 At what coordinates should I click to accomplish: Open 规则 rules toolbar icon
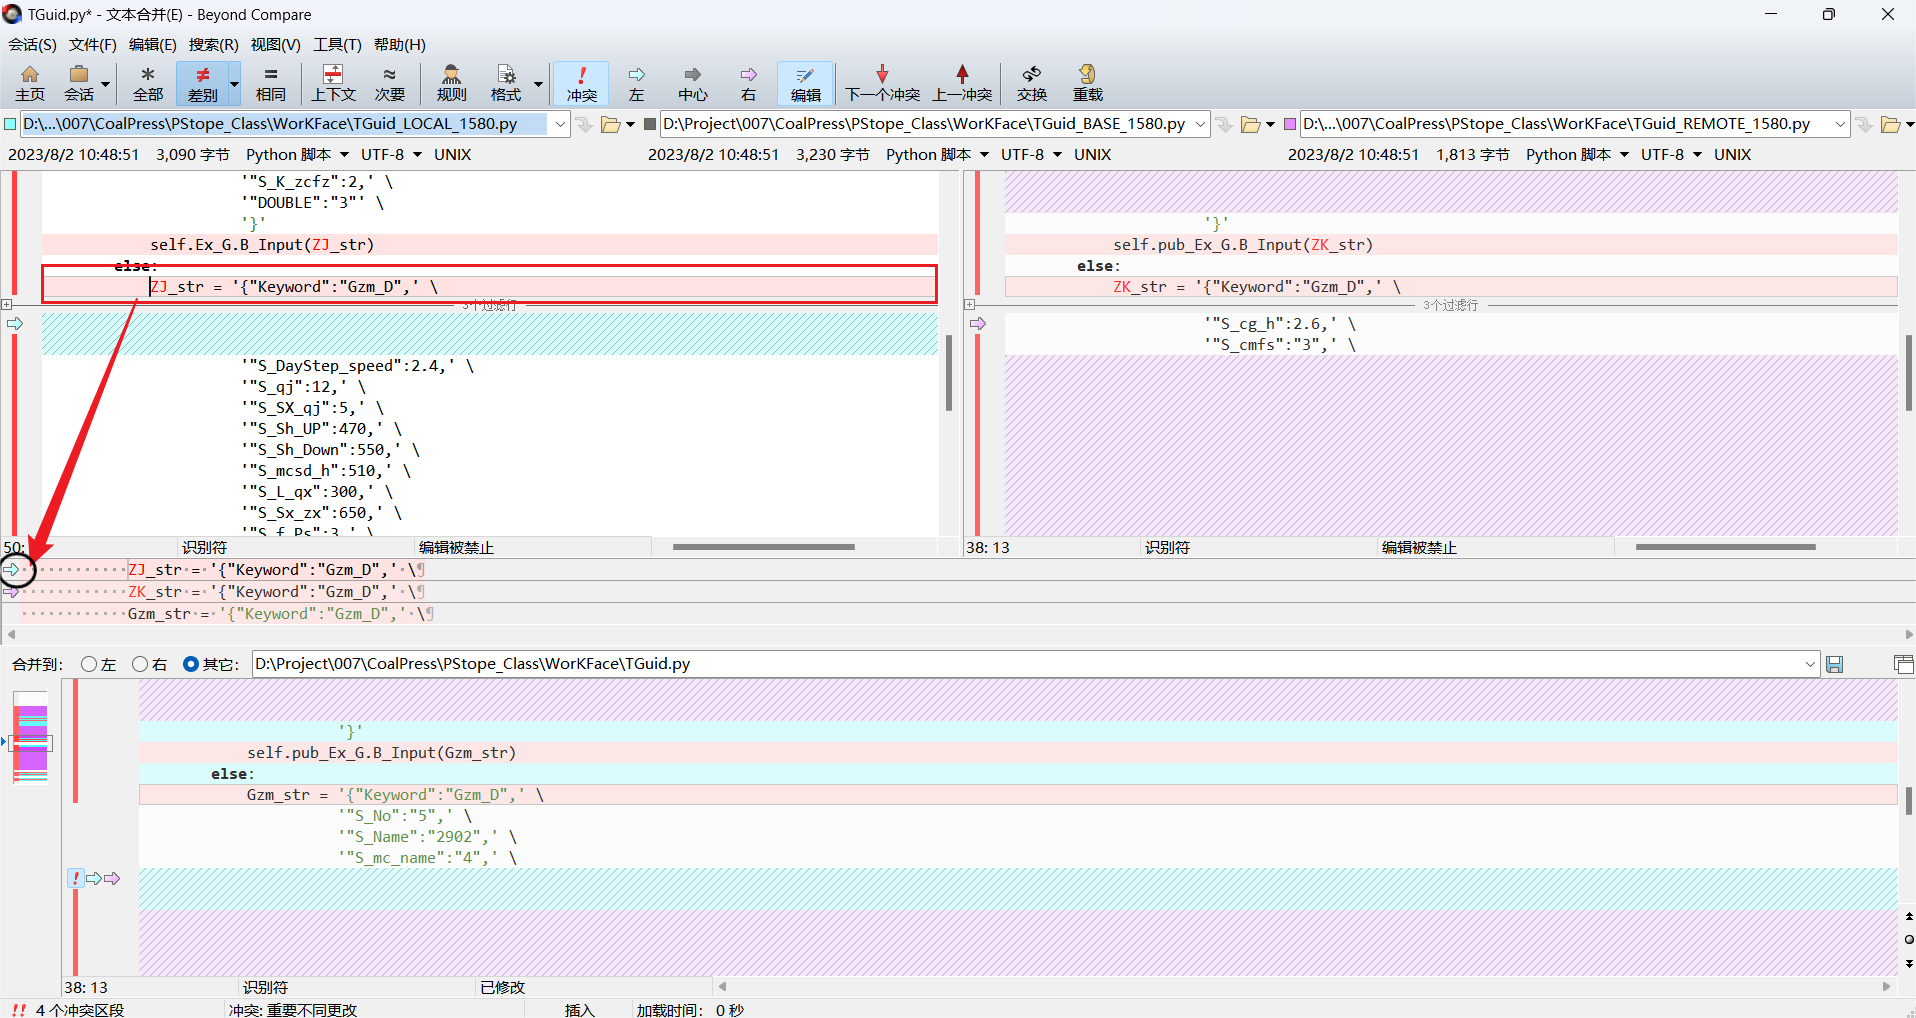tap(452, 83)
